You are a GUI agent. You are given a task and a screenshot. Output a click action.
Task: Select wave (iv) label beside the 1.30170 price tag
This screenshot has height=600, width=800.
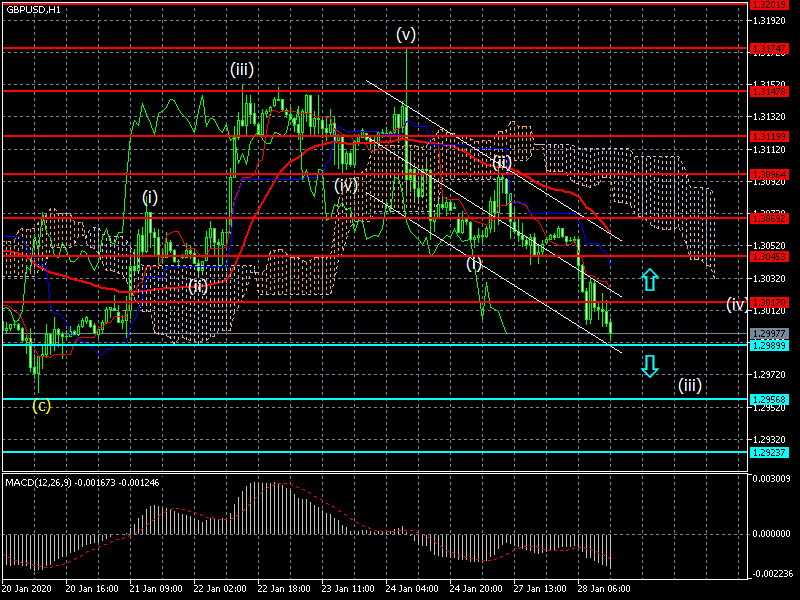[737, 305]
